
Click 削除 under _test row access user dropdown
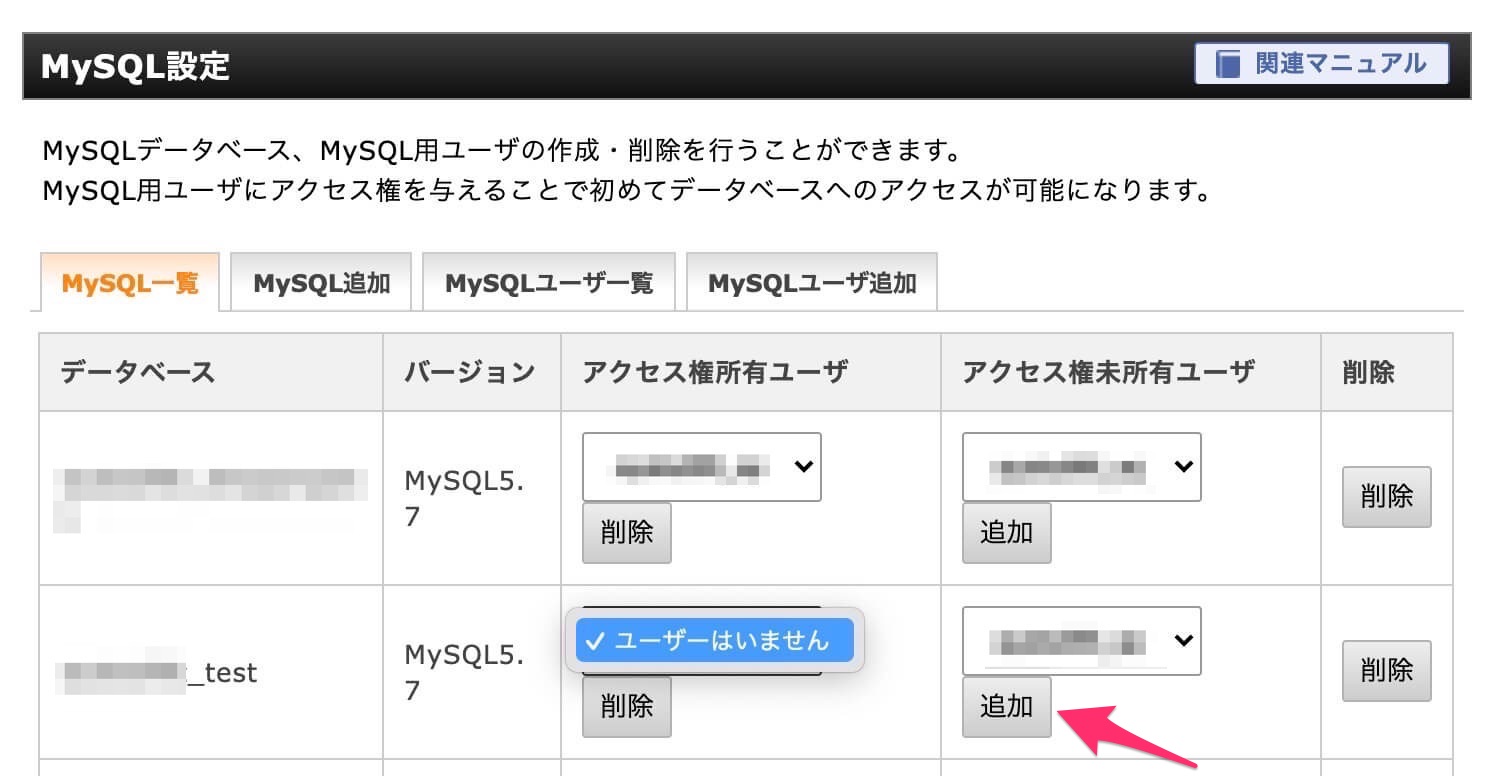[x=627, y=707]
